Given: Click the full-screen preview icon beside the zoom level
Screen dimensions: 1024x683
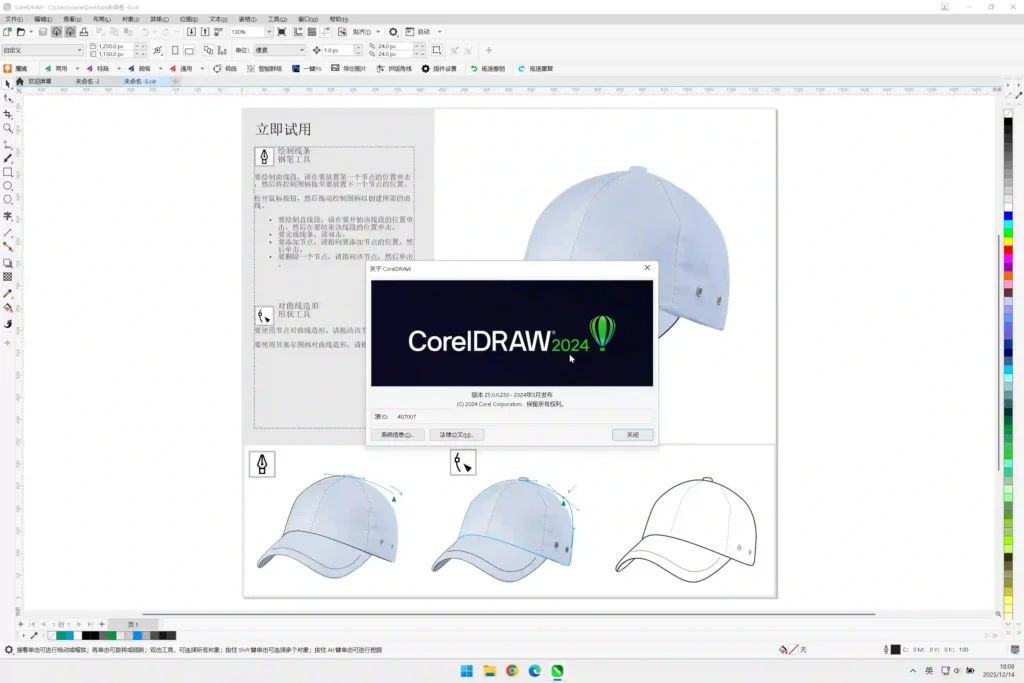Looking at the screenshot, I should pos(281,32).
